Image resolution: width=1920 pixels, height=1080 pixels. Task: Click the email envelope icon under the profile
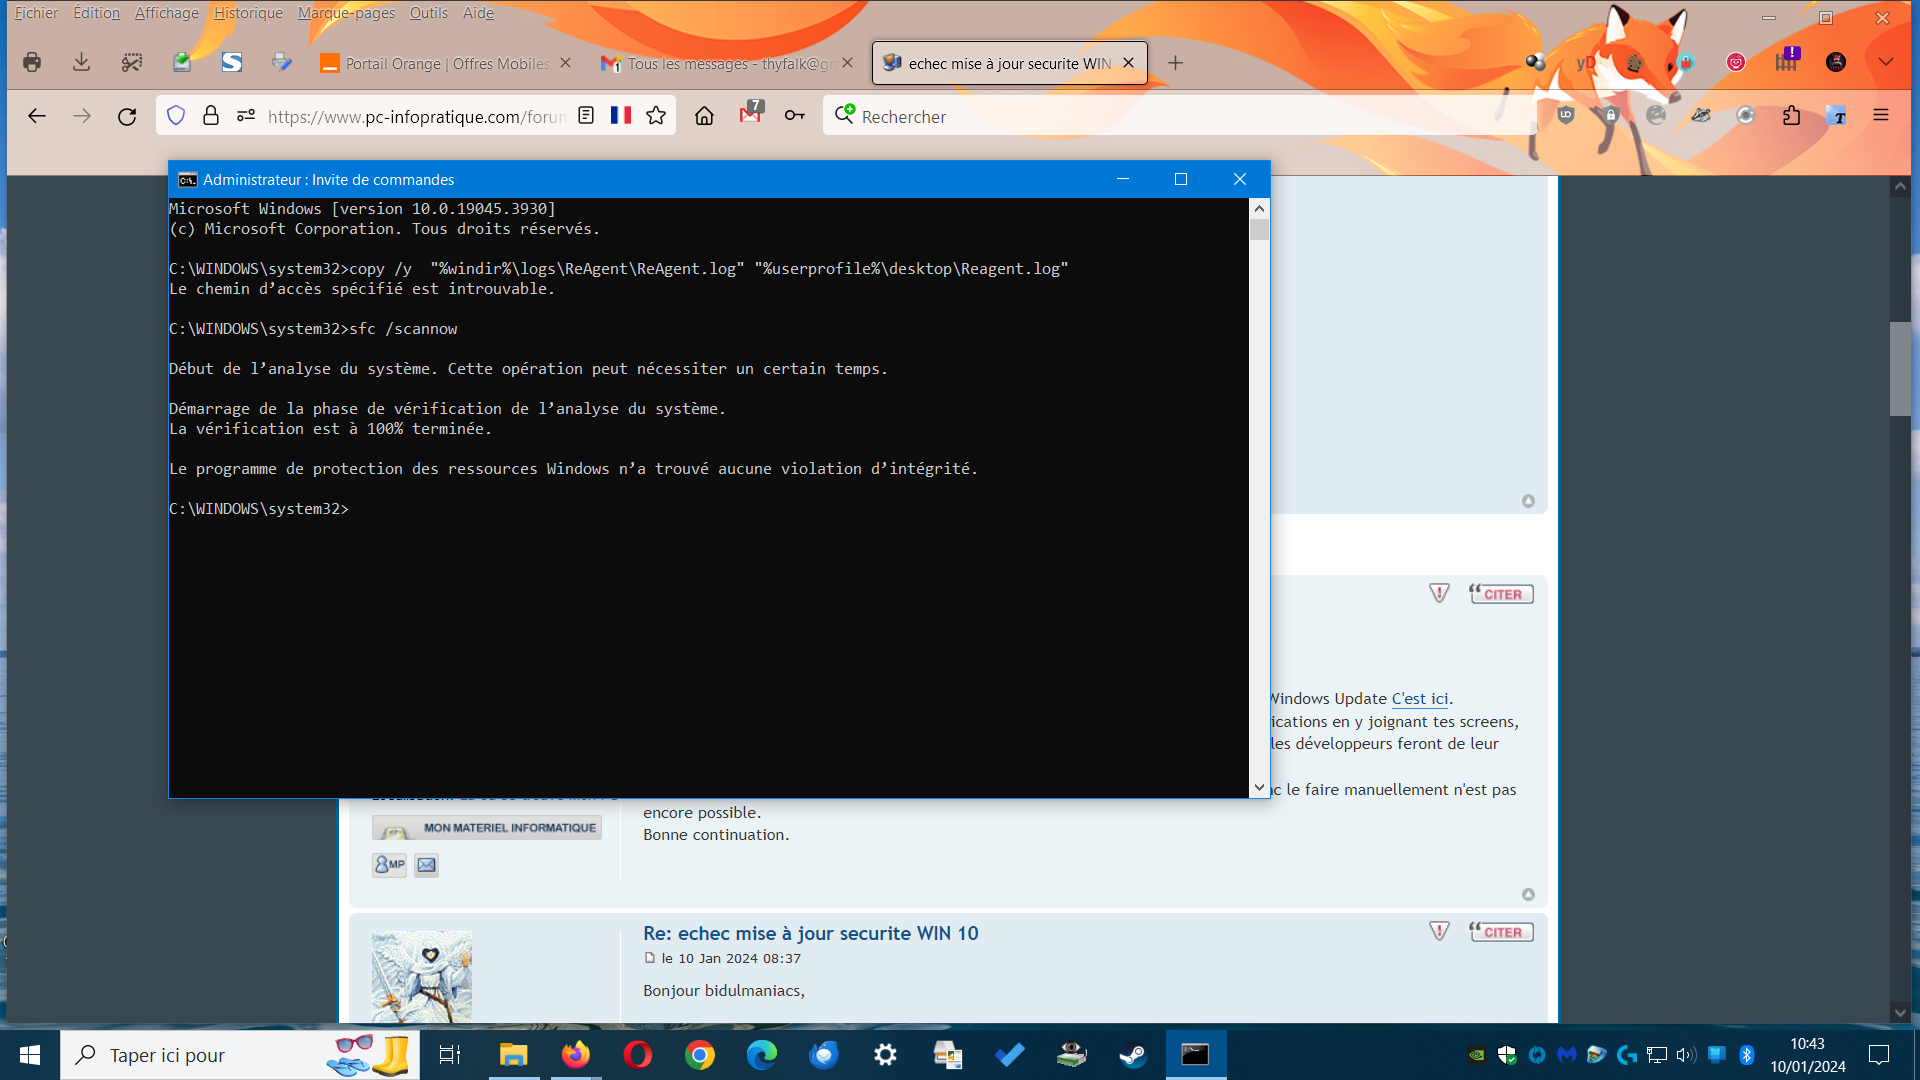click(x=426, y=865)
